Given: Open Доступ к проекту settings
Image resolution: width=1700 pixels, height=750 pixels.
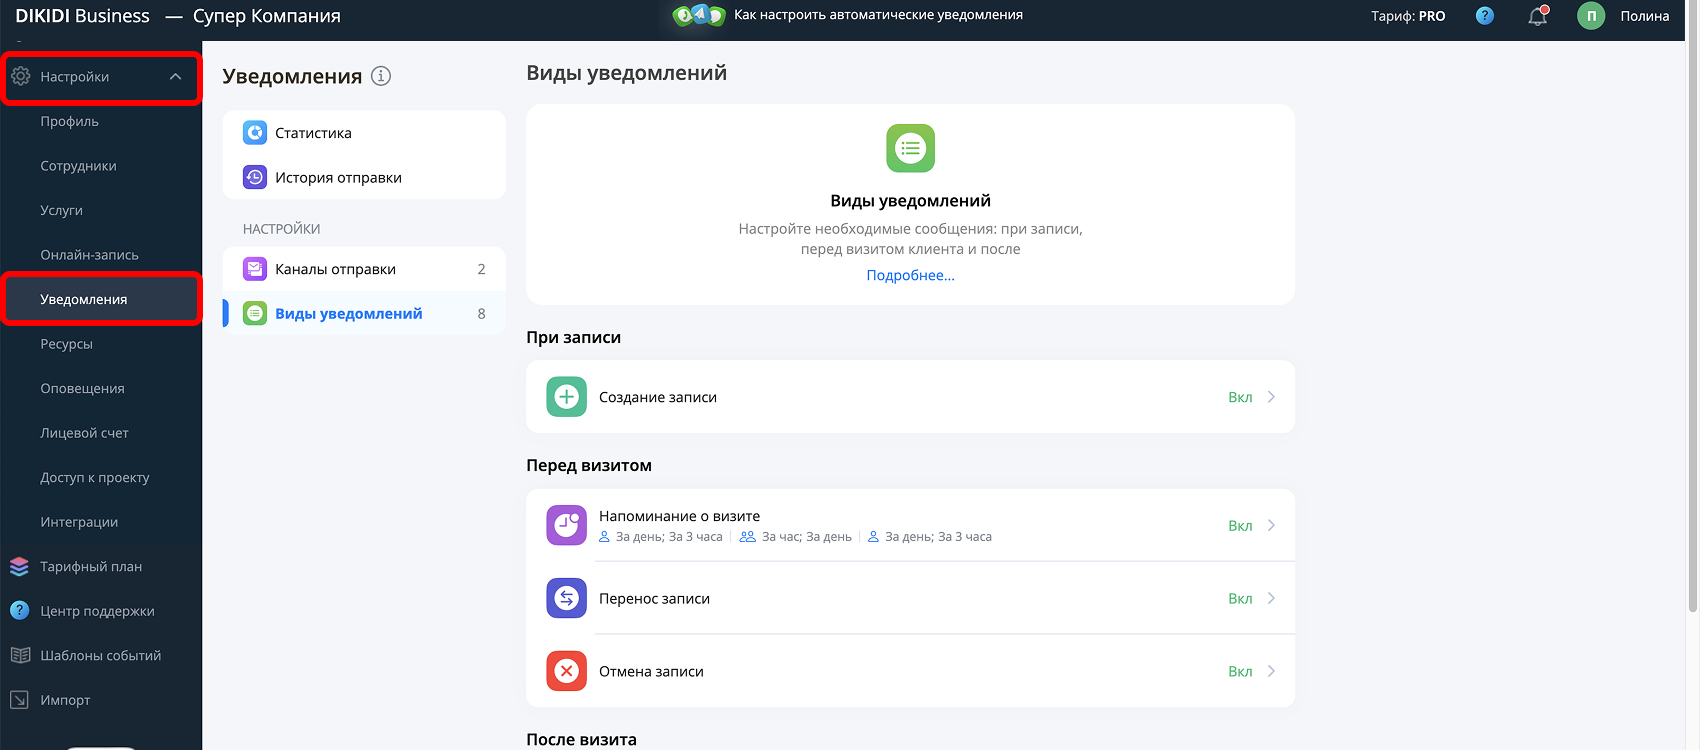Looking at the screenshot, I should click(x=95, y=477).
